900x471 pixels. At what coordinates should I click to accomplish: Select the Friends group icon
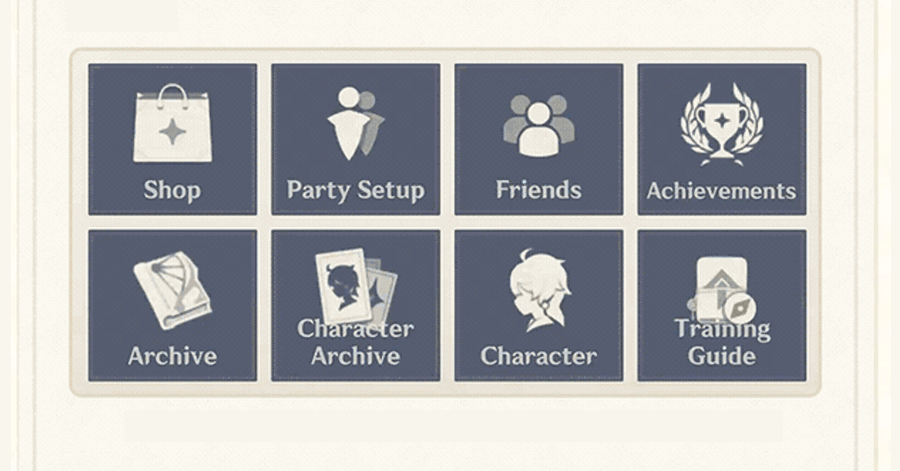538,126
